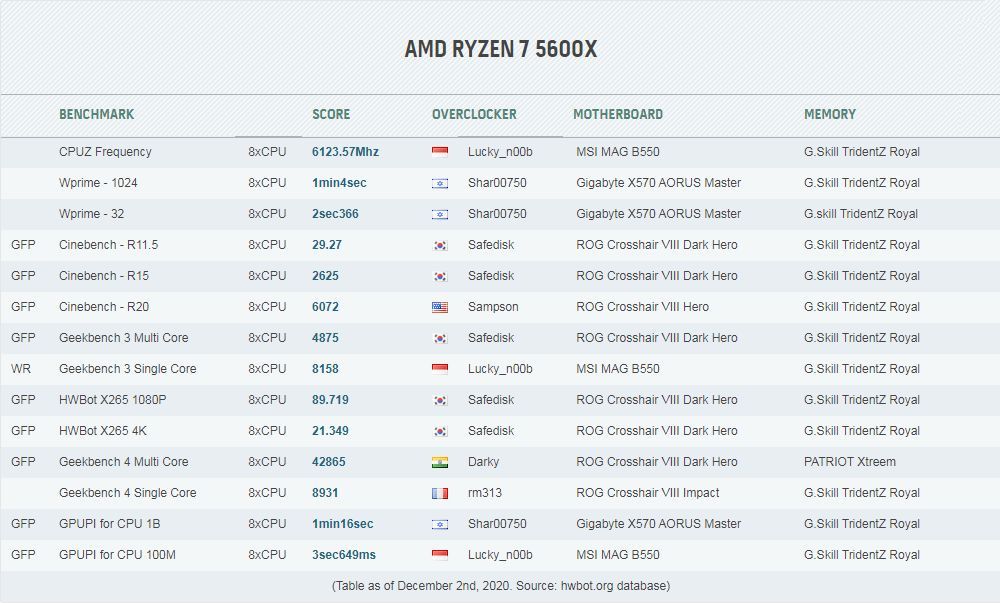Viewport: 1000px width, 603px height.
Task: Click the Korea flag in HWBot X265 1080P row
Action: point(440,400)
